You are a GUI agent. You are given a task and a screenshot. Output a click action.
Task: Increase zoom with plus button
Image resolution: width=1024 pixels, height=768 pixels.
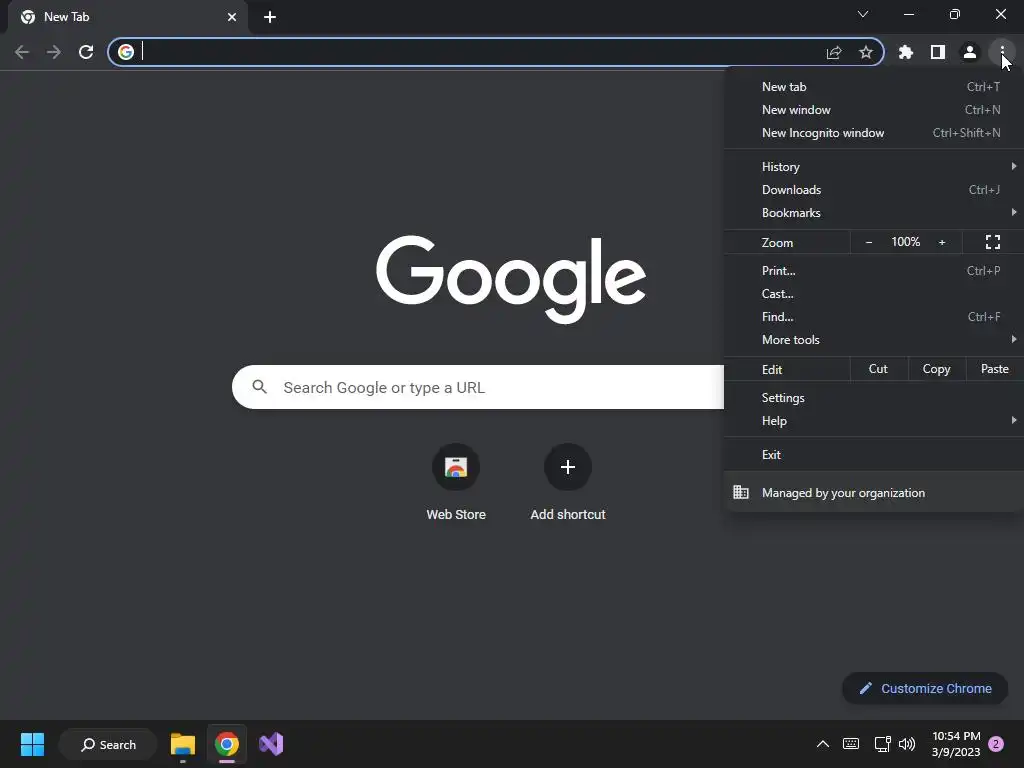tap(942, 242)
